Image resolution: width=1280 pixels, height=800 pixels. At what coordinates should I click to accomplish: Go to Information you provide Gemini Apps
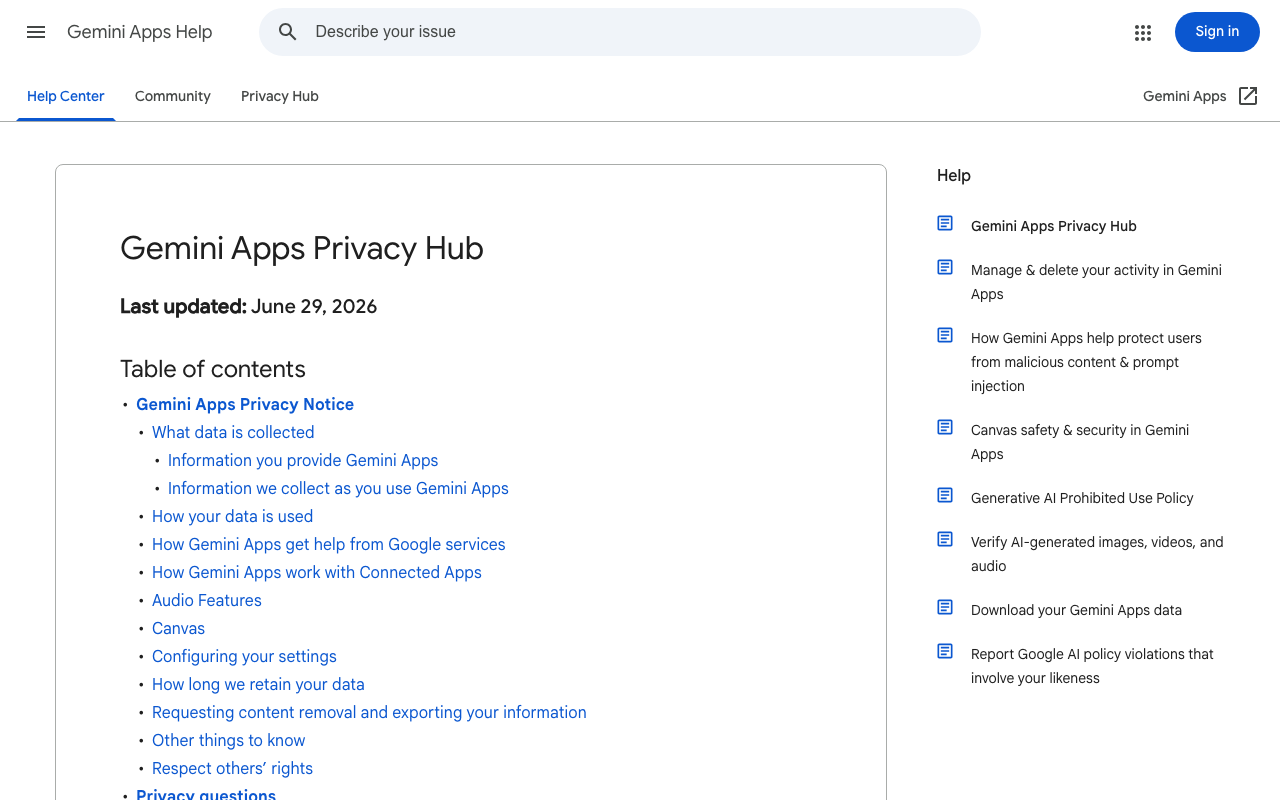(303, 460)
